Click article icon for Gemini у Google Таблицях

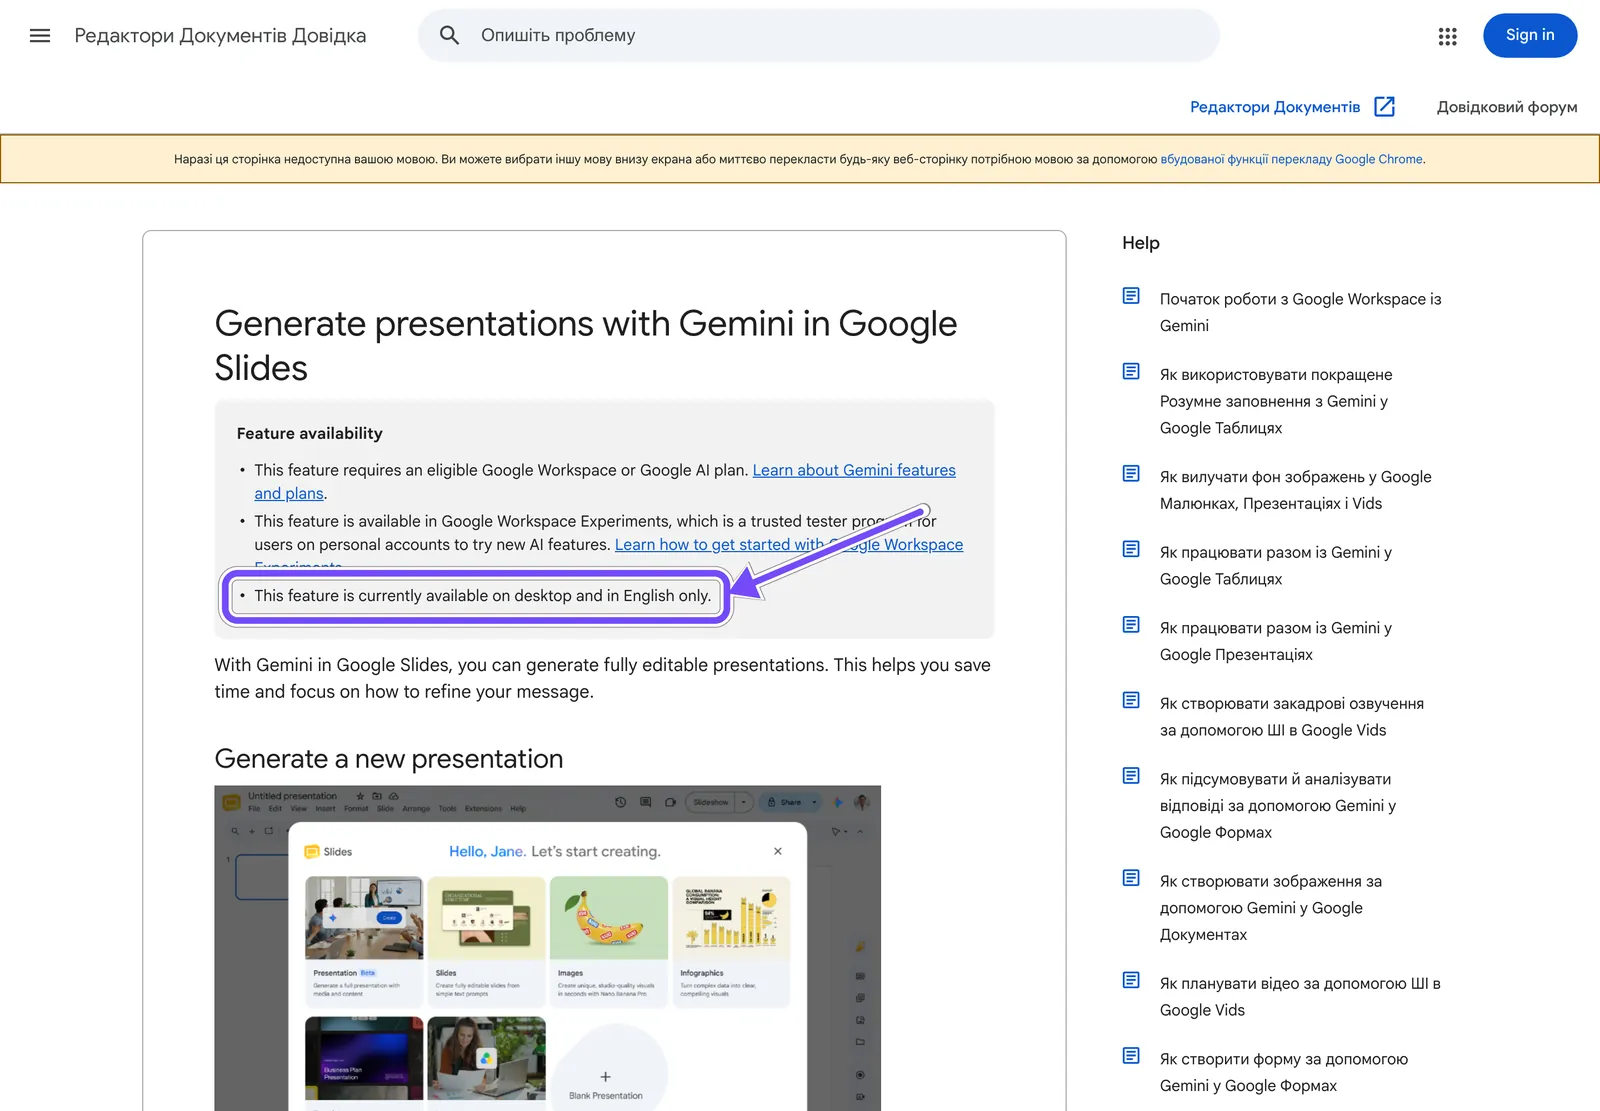pyautogui.click(x=1131, y=549)
